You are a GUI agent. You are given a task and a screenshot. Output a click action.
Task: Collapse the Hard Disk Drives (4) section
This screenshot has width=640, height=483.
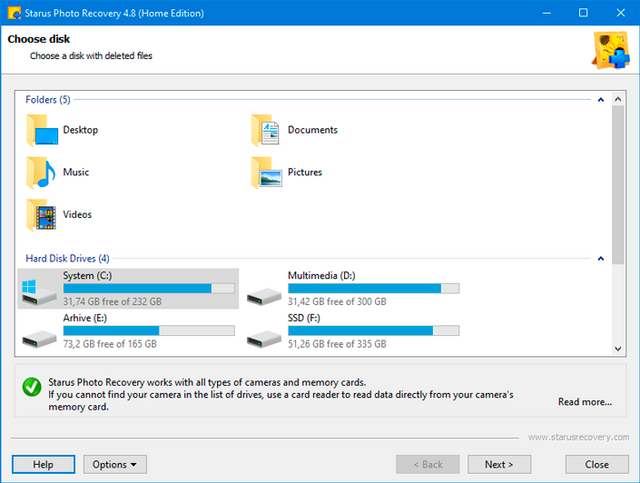[x=601, y=258]
